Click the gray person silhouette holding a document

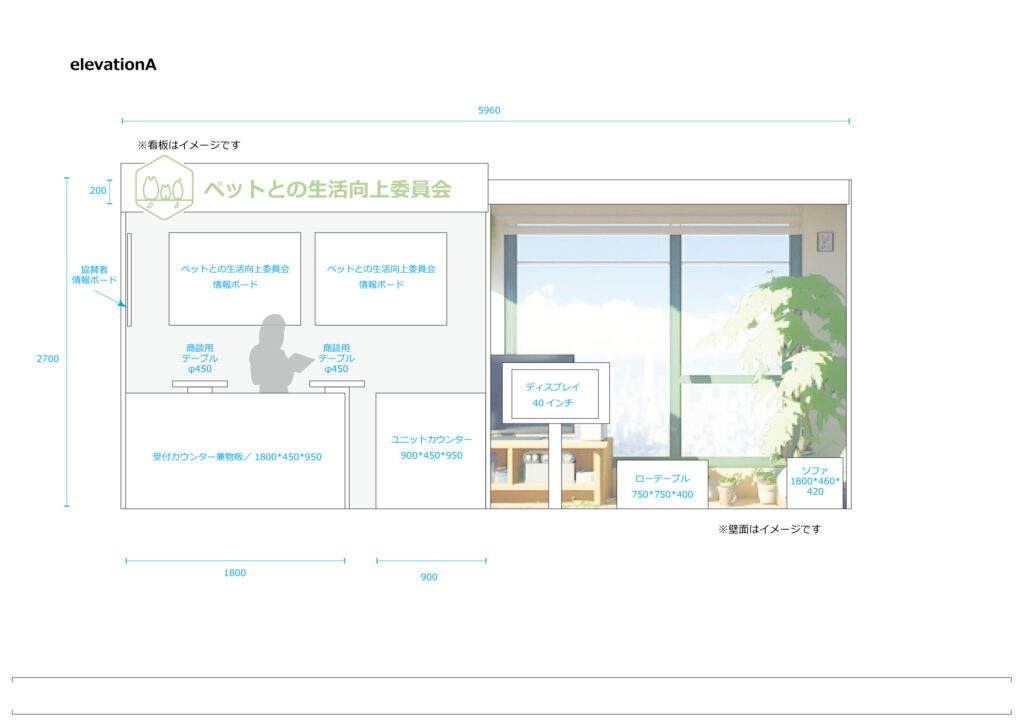pyautogui.click(x=274, y=355)
